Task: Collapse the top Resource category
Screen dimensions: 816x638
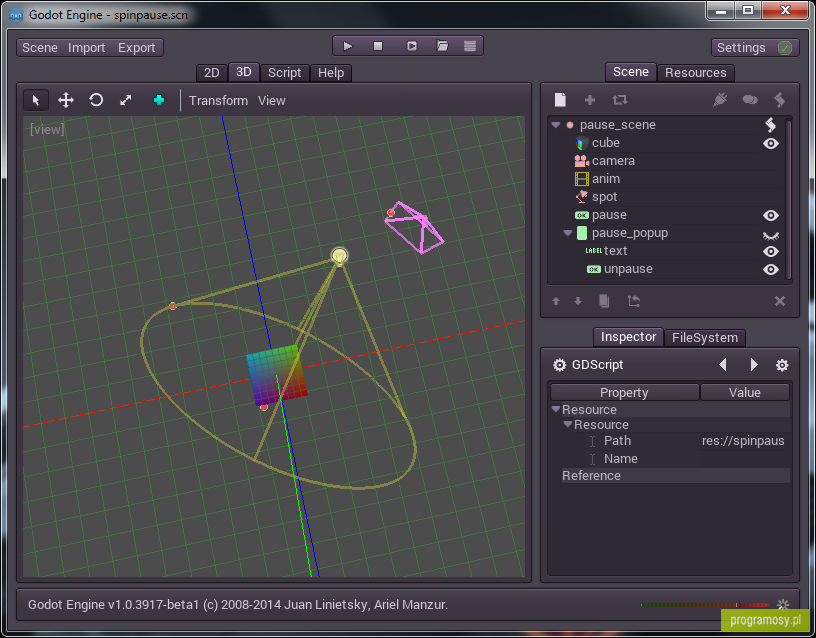Action: tap(556, 409)
